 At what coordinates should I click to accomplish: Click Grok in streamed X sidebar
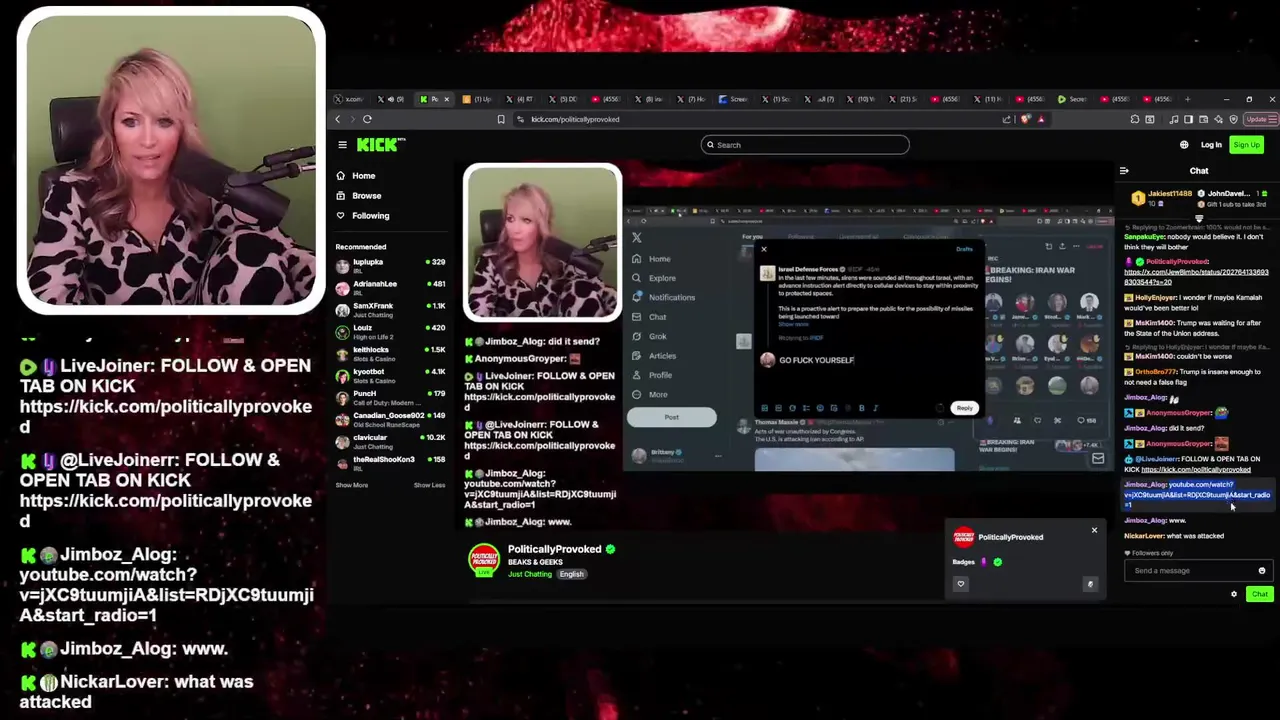pos(650,336)
